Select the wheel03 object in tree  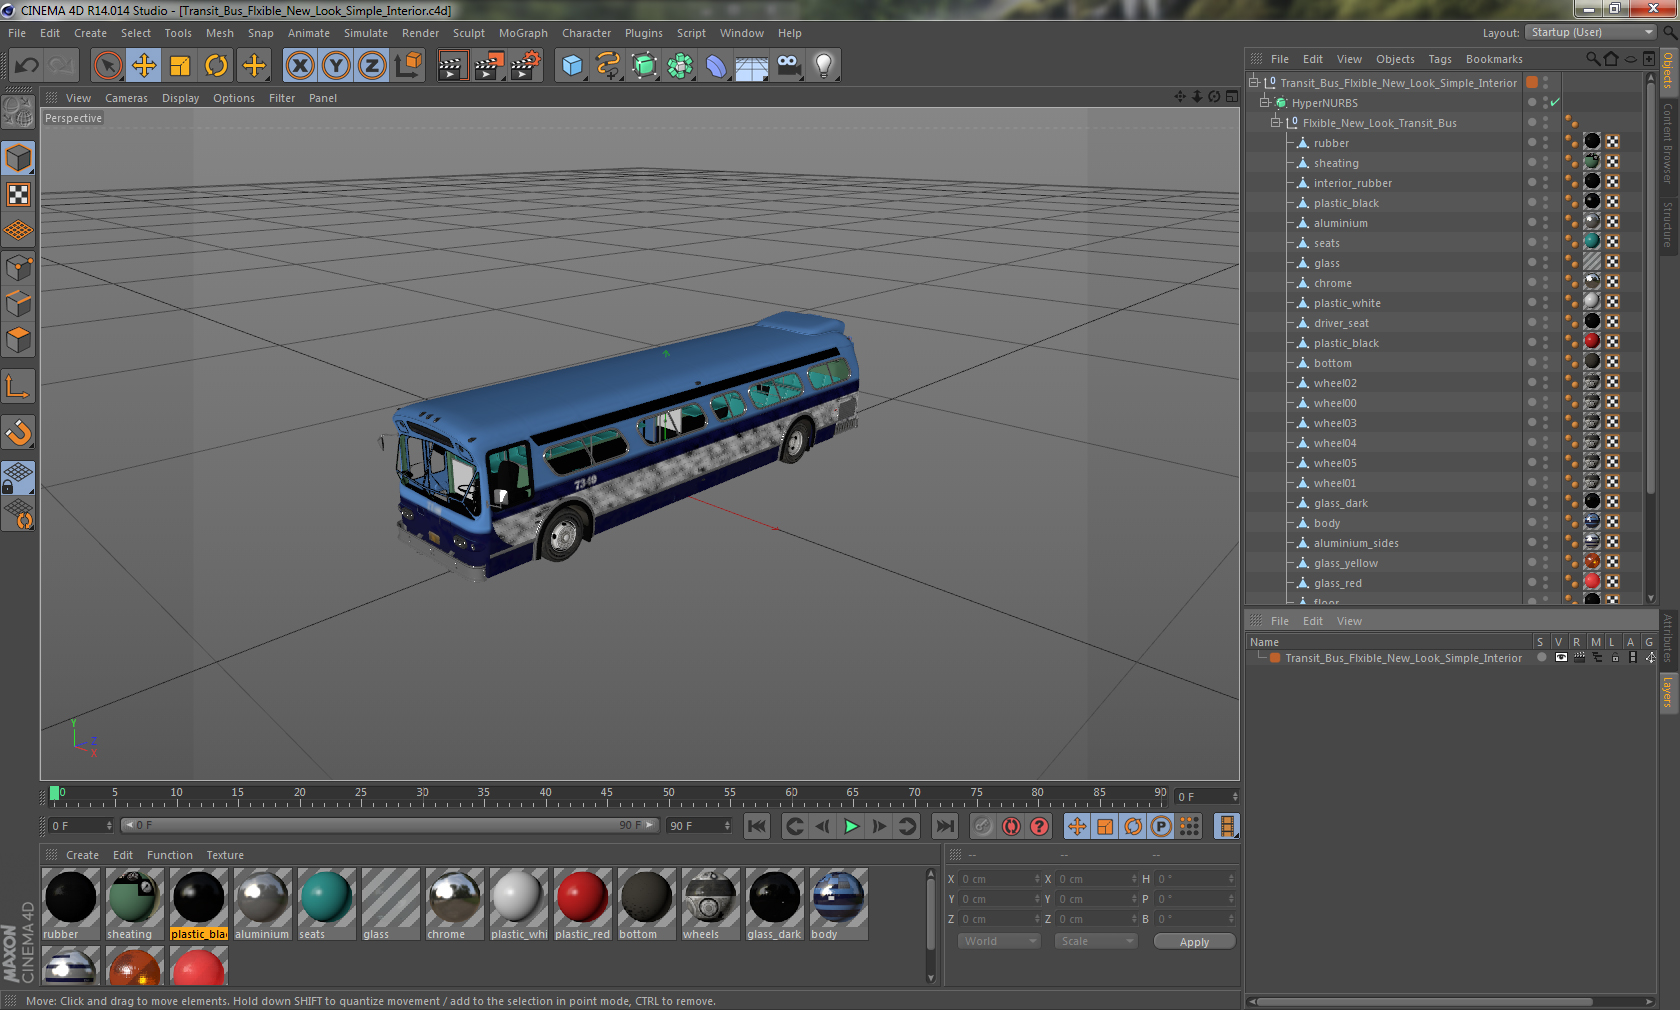click(1335, 423)
